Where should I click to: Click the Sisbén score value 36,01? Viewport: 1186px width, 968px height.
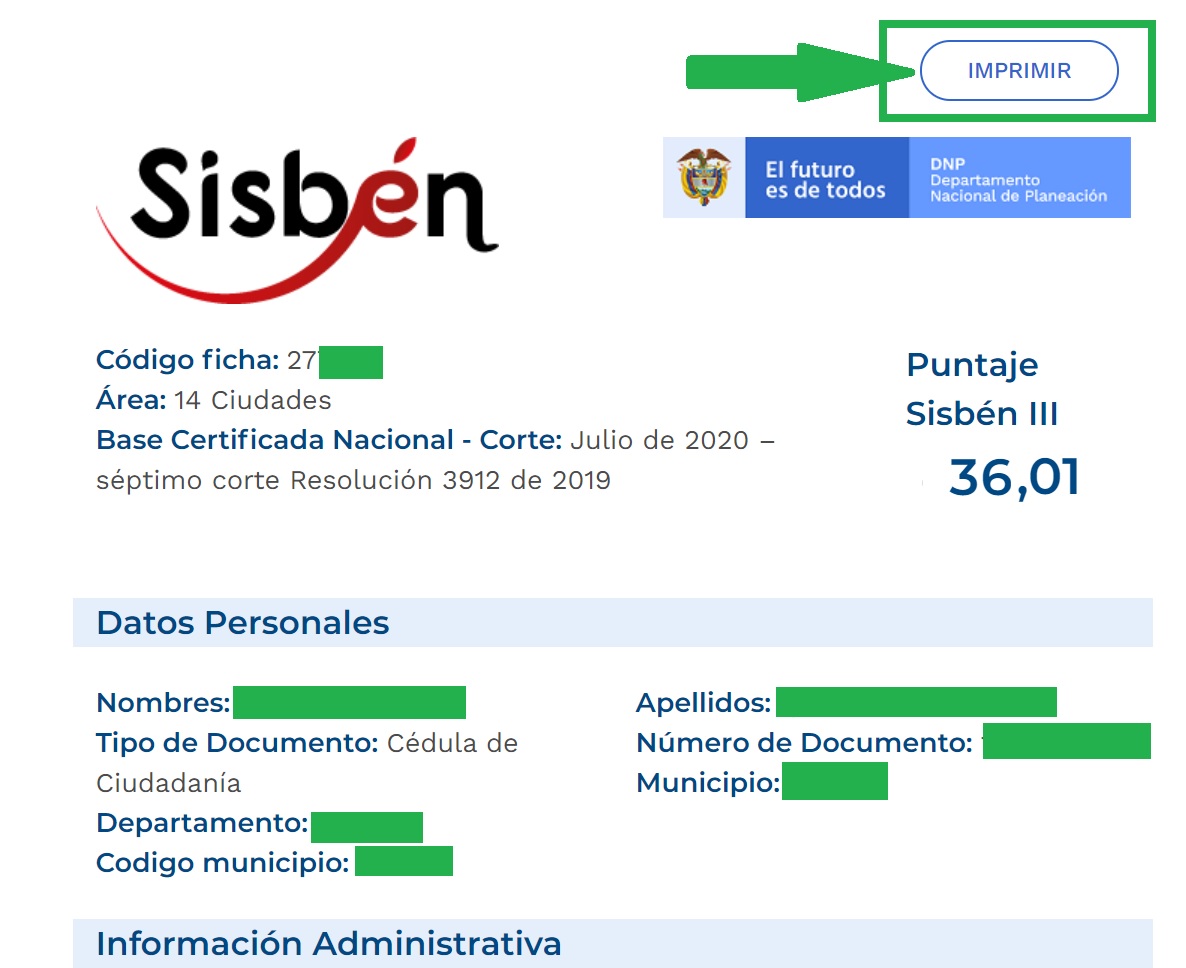tap(1014, 477)
